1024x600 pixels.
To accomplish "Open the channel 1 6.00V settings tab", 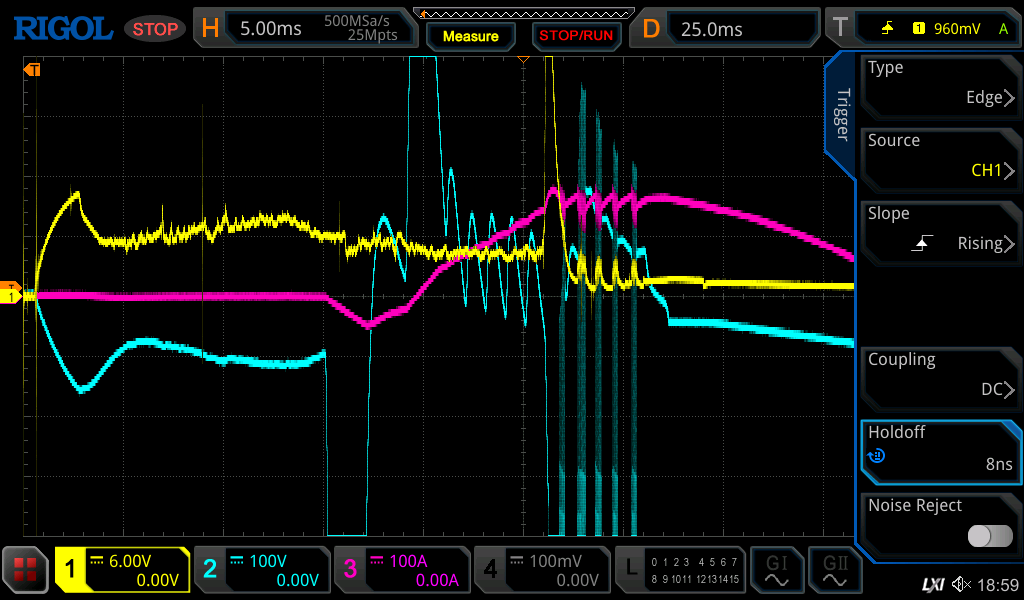I will 122,570.
